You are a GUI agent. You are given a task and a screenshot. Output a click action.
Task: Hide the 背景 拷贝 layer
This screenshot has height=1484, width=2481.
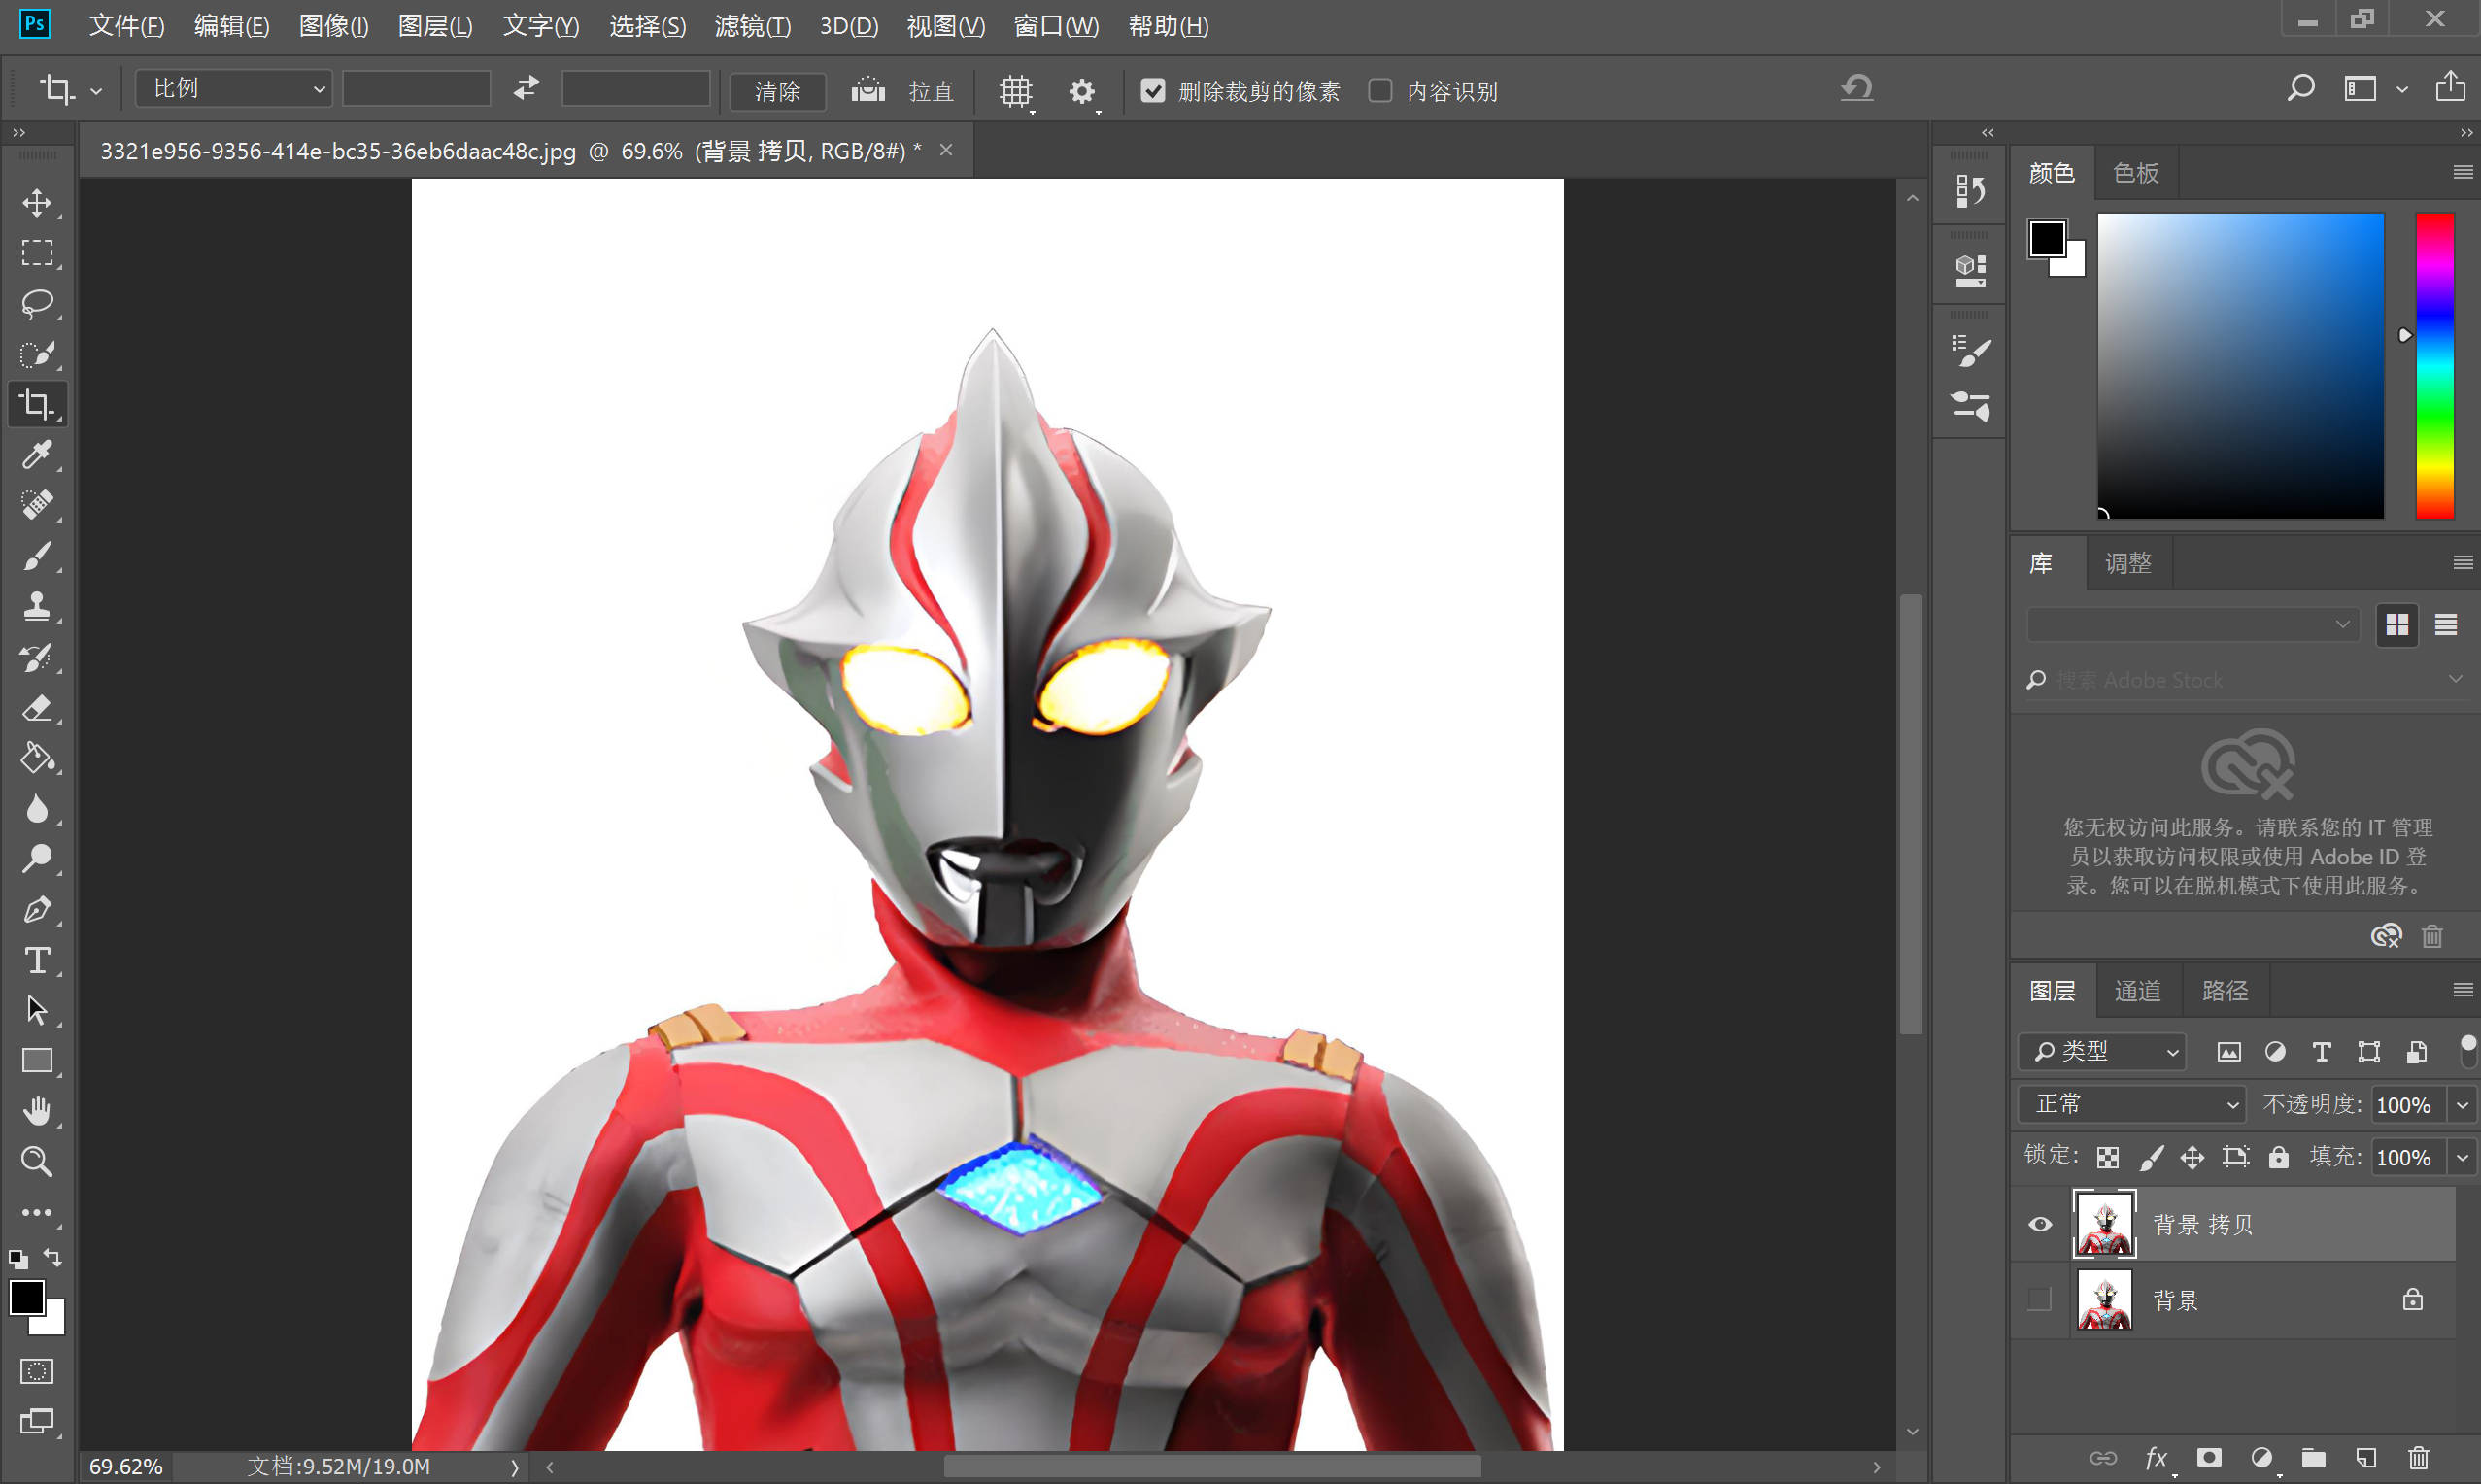(2040, 1224)
